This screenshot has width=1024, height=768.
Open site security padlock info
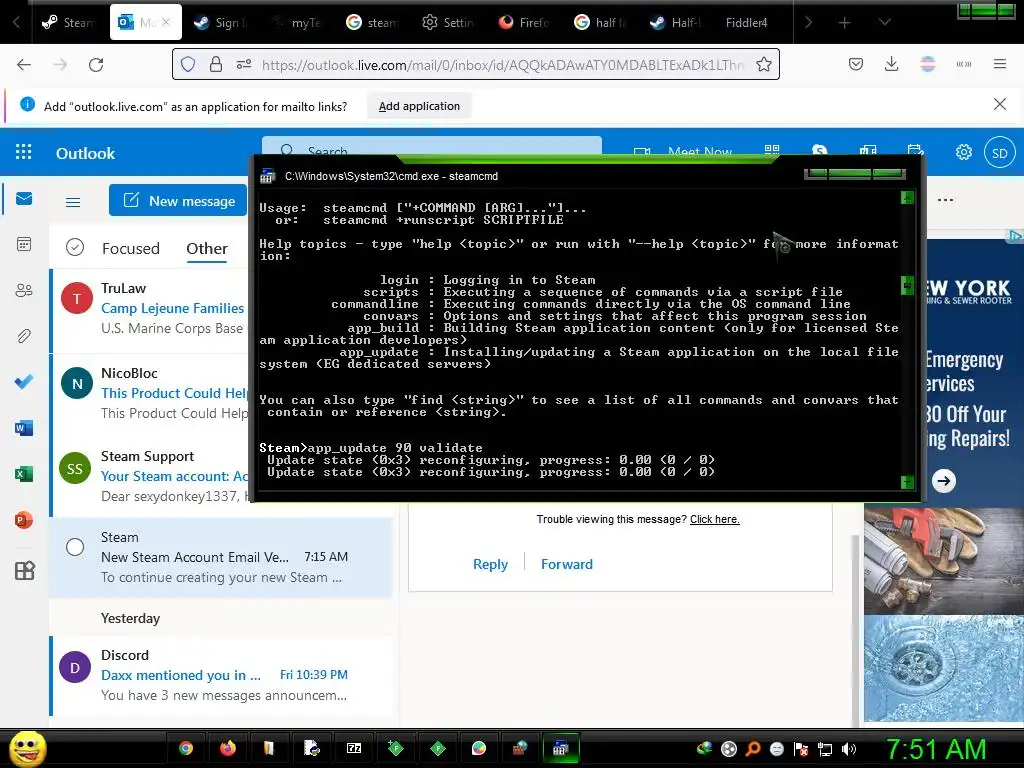point(216,64)
